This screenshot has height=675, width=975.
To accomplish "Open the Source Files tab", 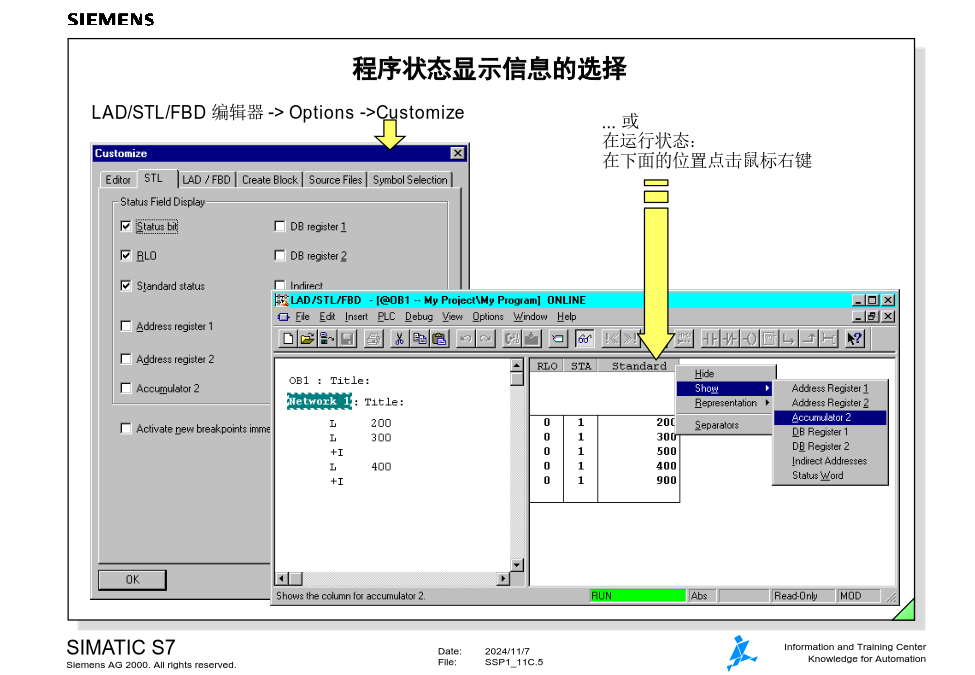I will (x=335, y=180).
